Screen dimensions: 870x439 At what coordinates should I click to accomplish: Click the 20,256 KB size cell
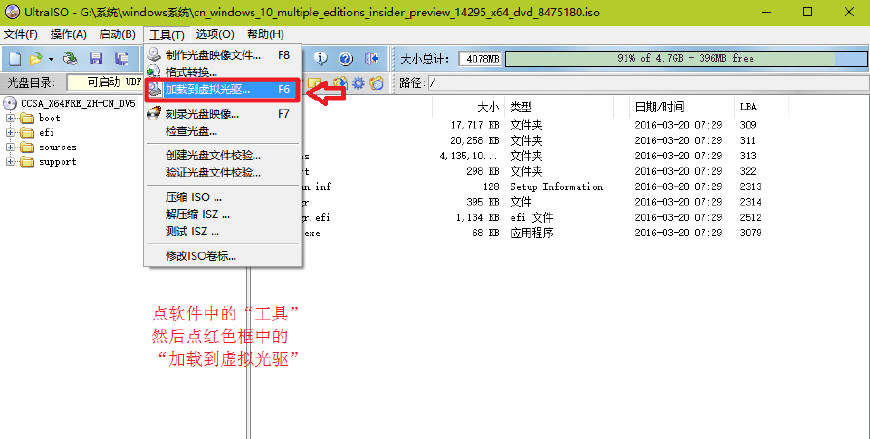coord(475,140)
